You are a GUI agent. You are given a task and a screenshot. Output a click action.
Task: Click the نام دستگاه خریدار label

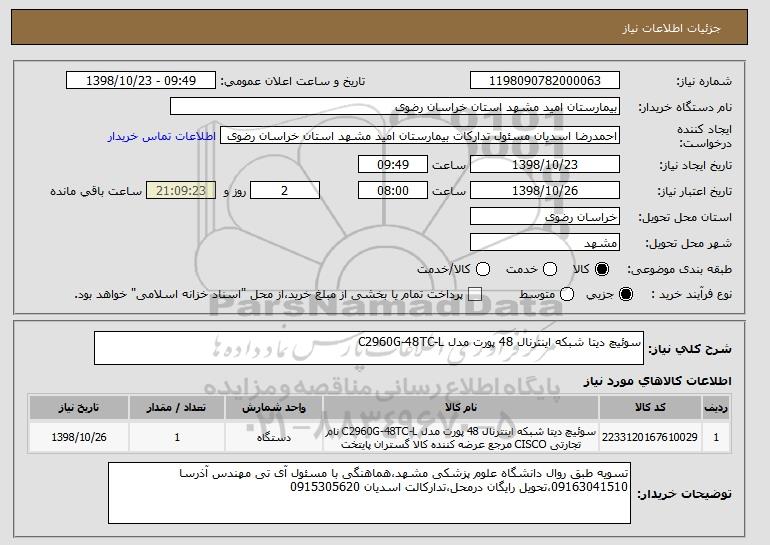[685, 108]
